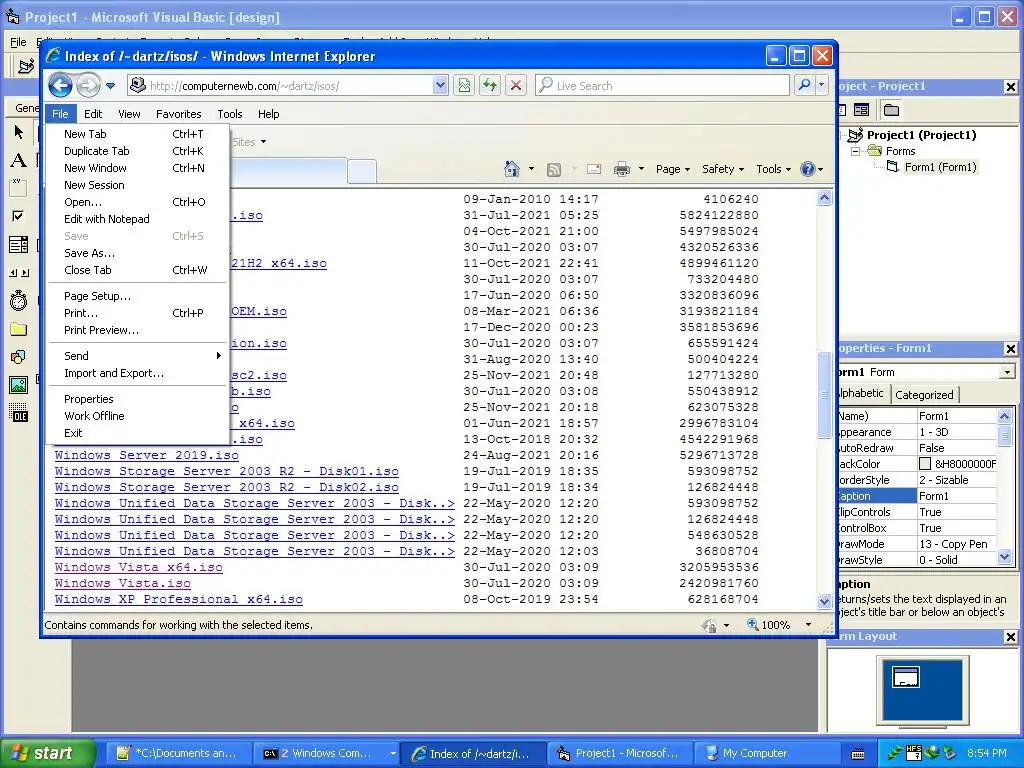This screenshot has height=768, width=1024.
Task: Print the page using the printer icon
Action: tap(622, 169)
